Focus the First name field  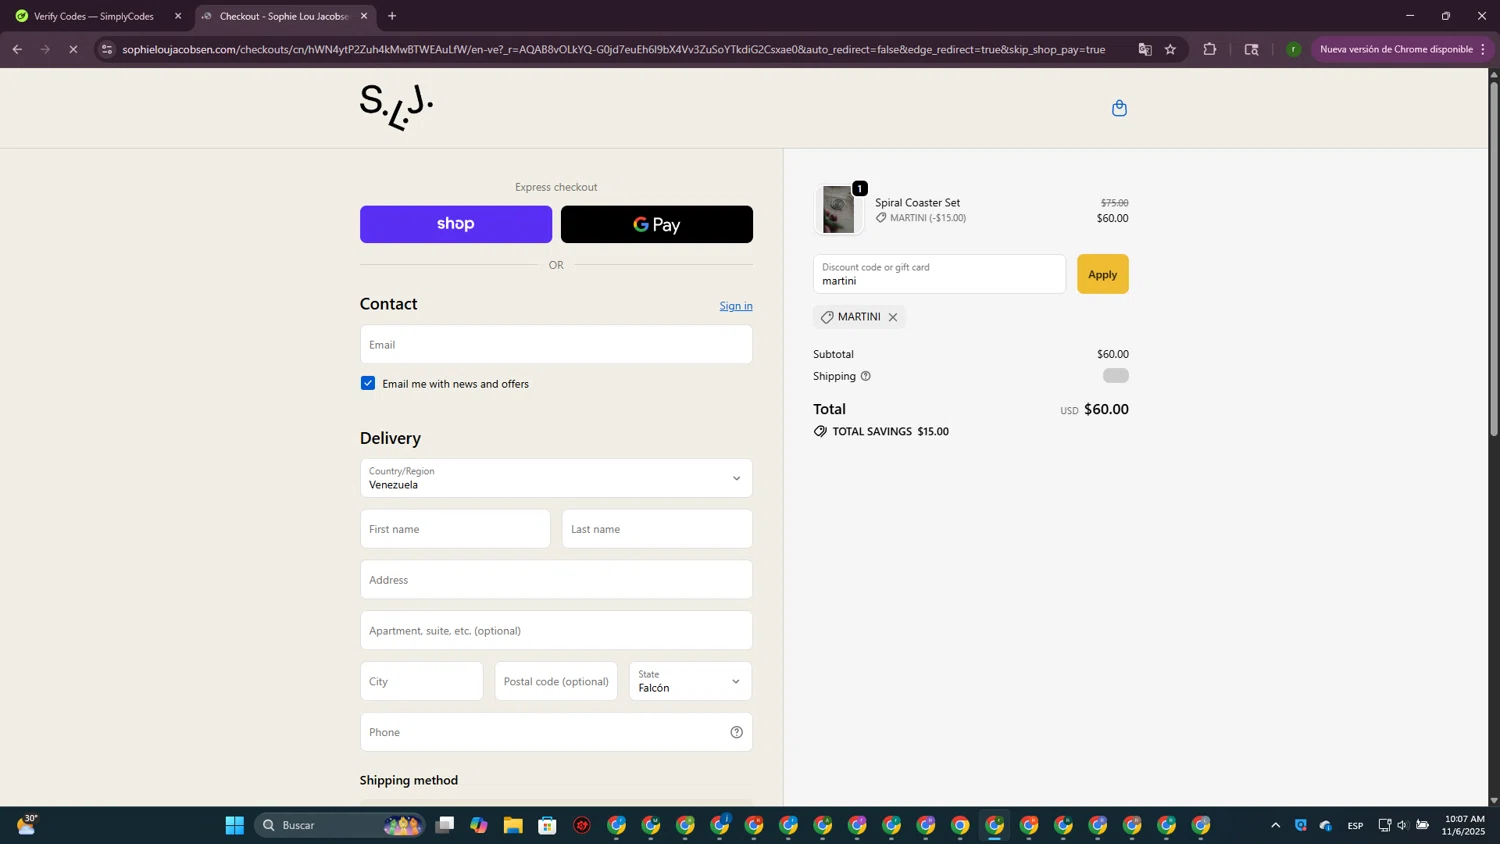455,529
